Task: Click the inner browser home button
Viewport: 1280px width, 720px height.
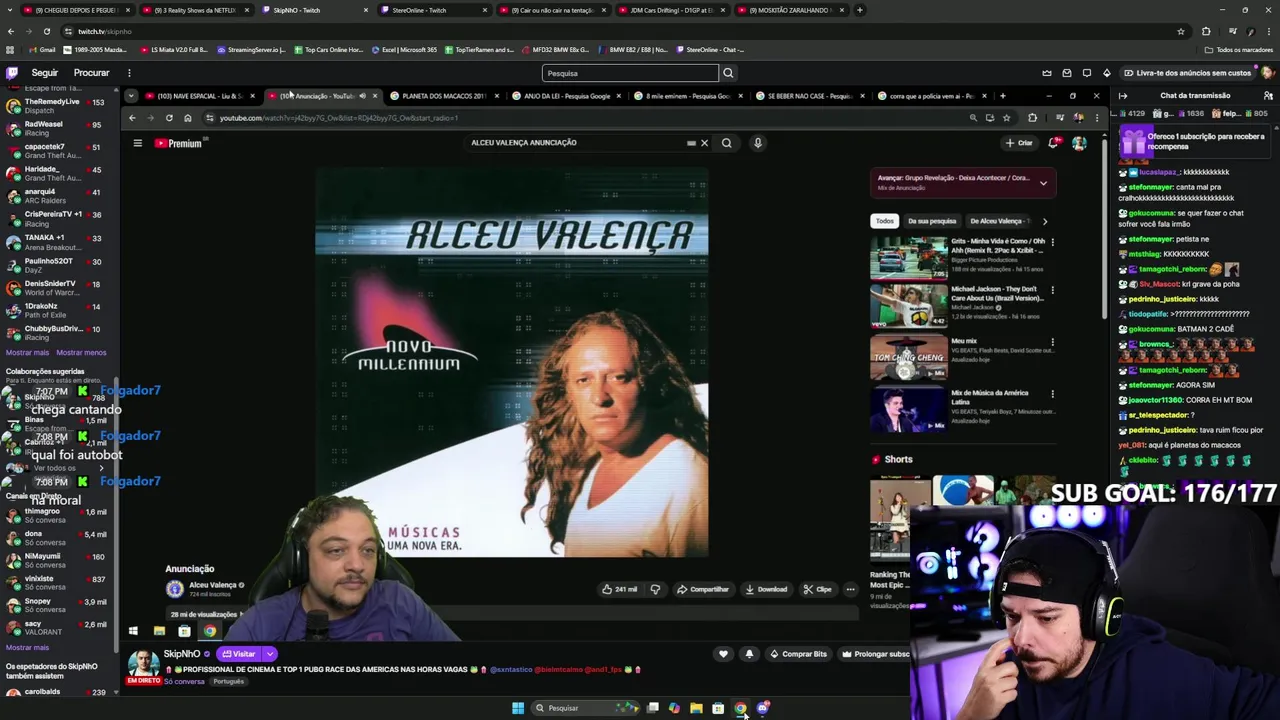Action: 187,118
